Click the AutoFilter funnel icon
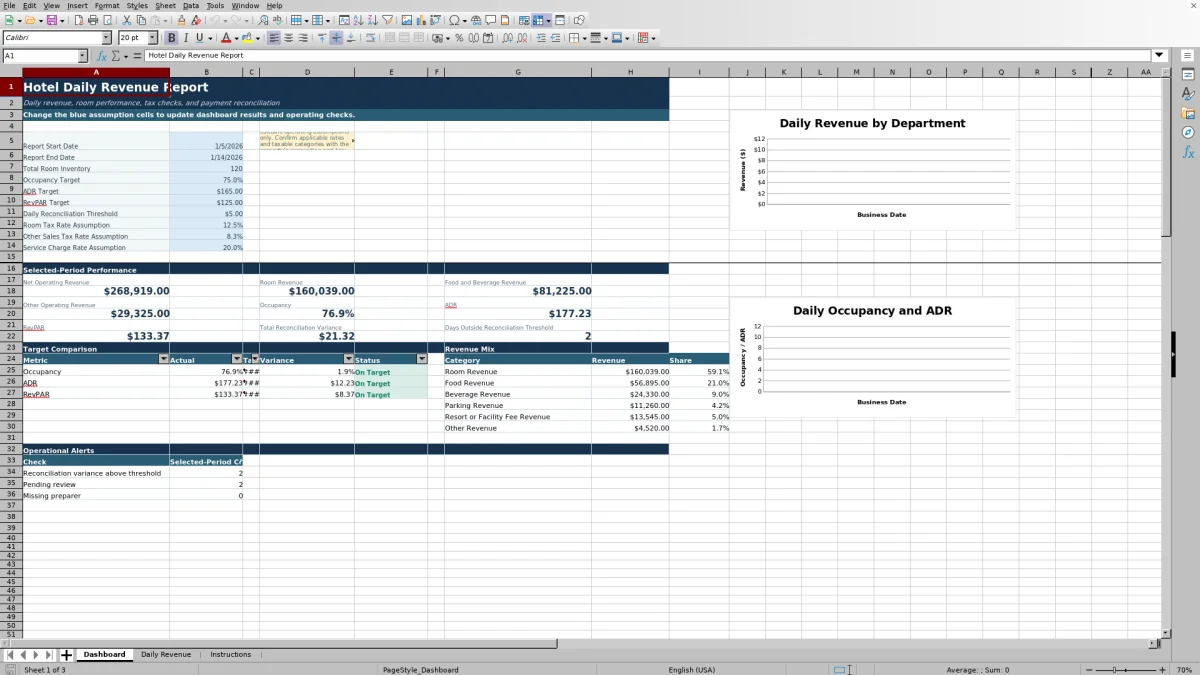Image resolution: width=1200 pixels, height=675 pixels. [x=387, y=20]
